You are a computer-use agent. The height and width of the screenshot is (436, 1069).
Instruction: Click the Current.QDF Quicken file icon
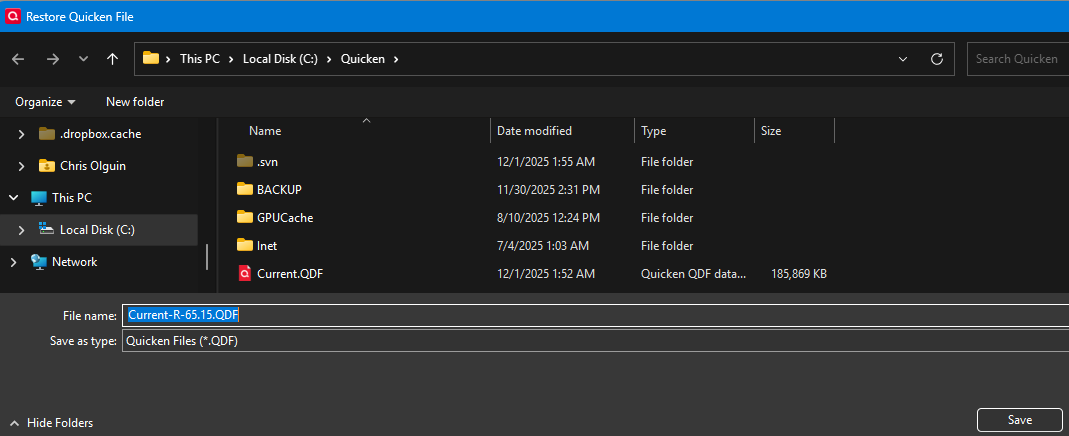(245, 274)
